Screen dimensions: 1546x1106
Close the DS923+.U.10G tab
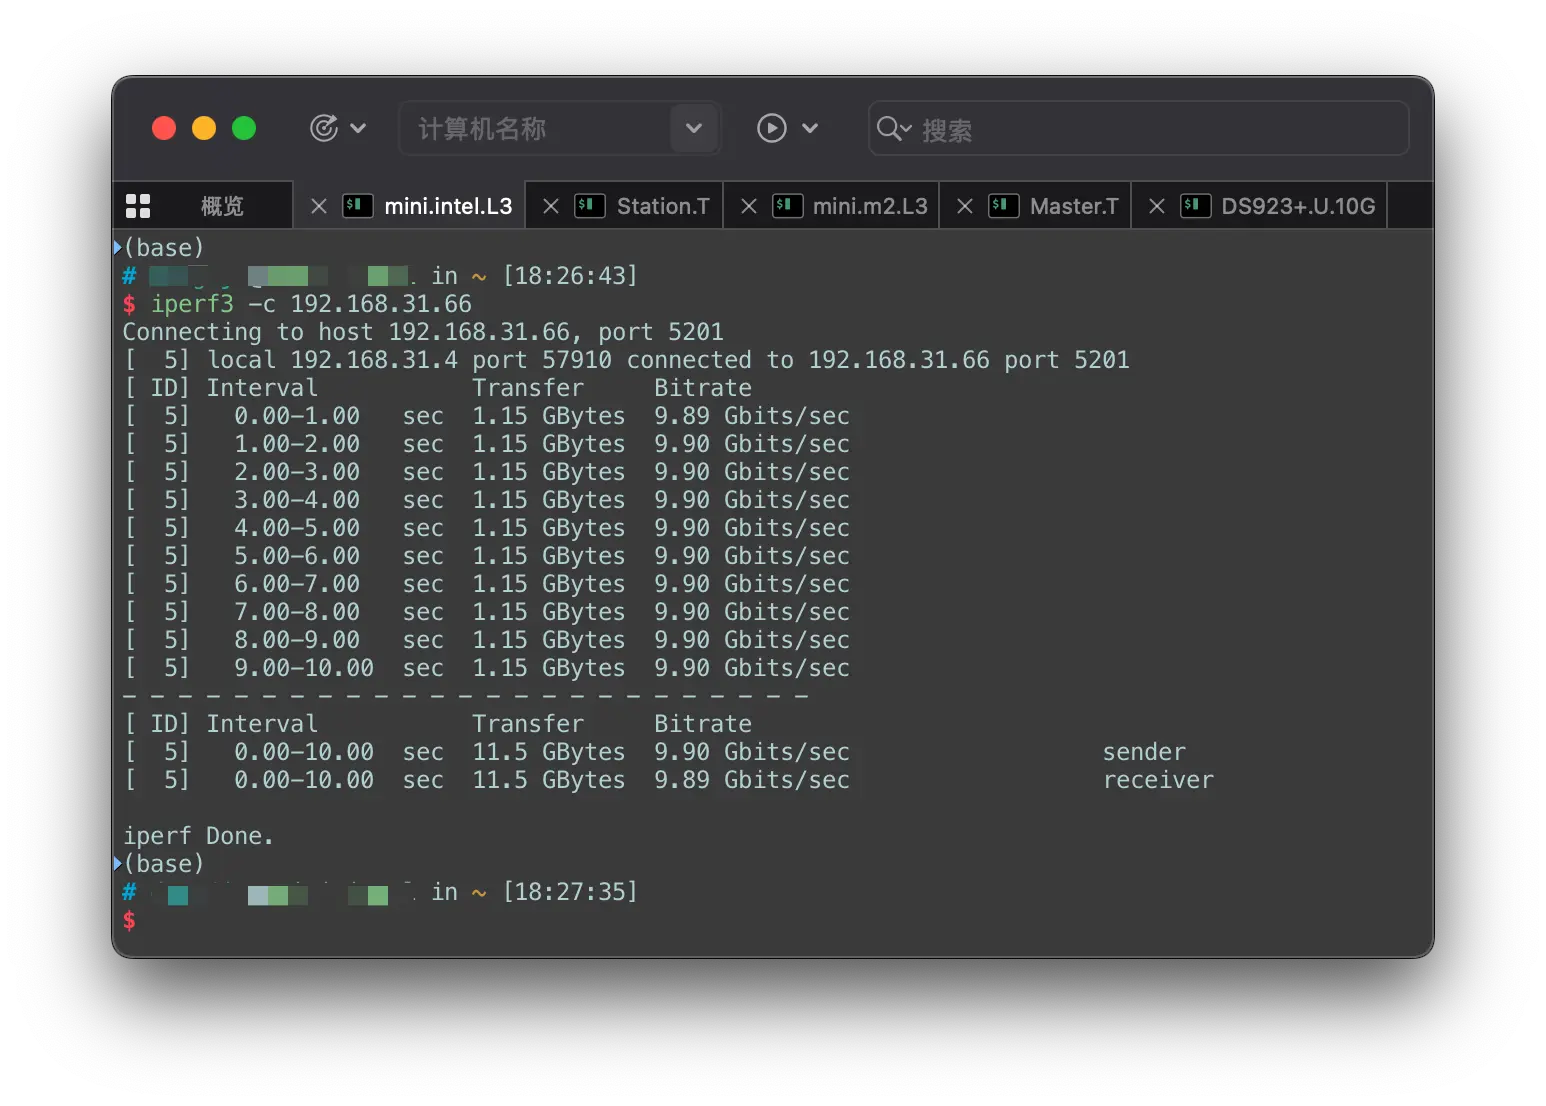click(x=1156, y=206)
